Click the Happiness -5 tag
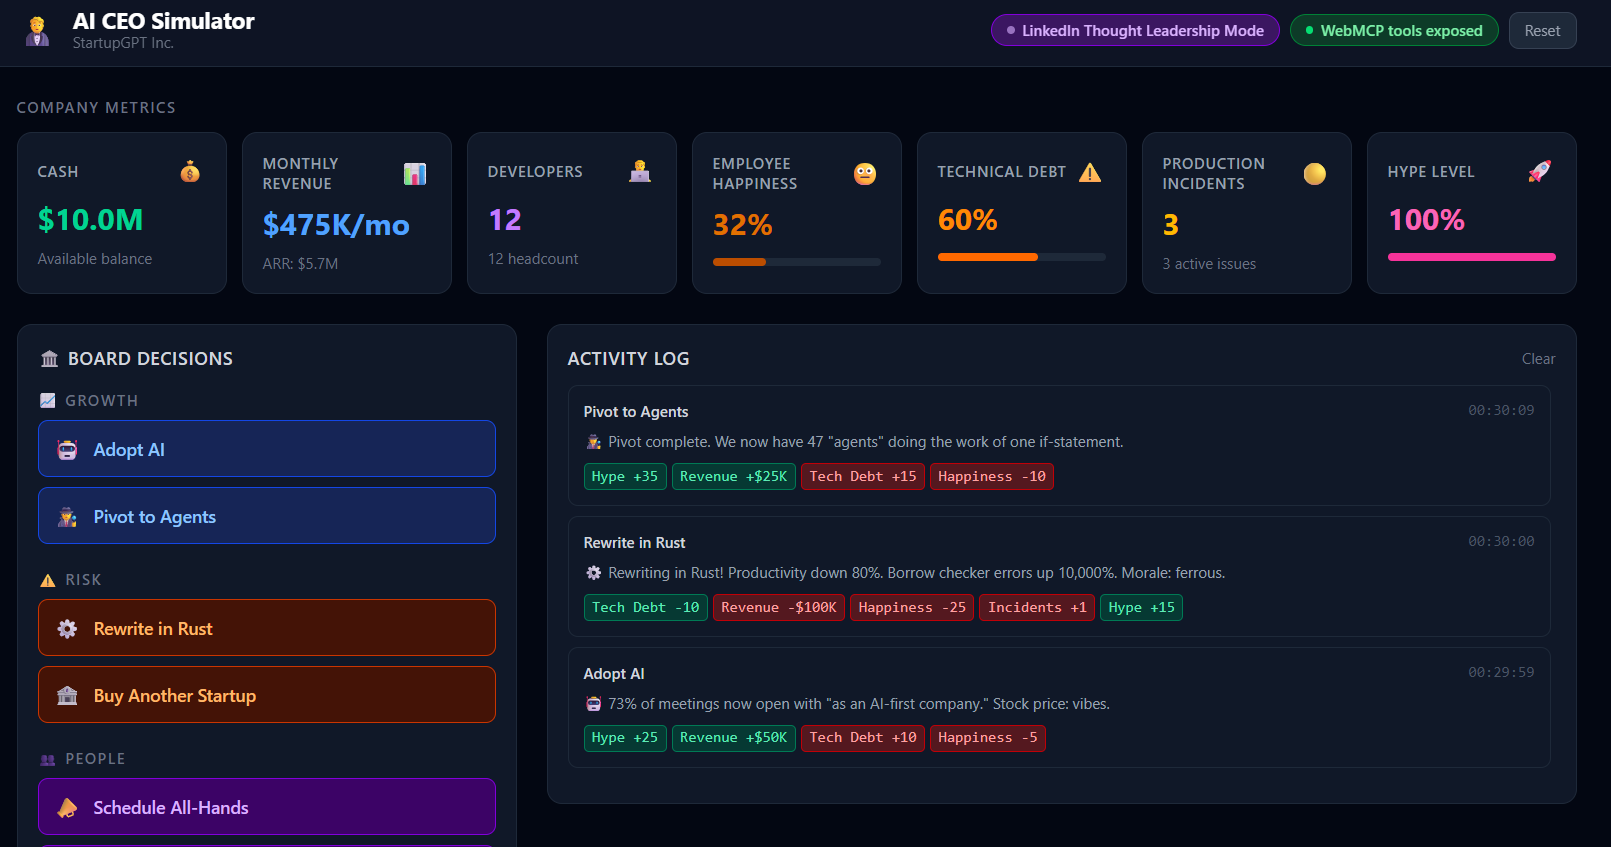Viewport: 1611px width, 847px height. [988, 738]
